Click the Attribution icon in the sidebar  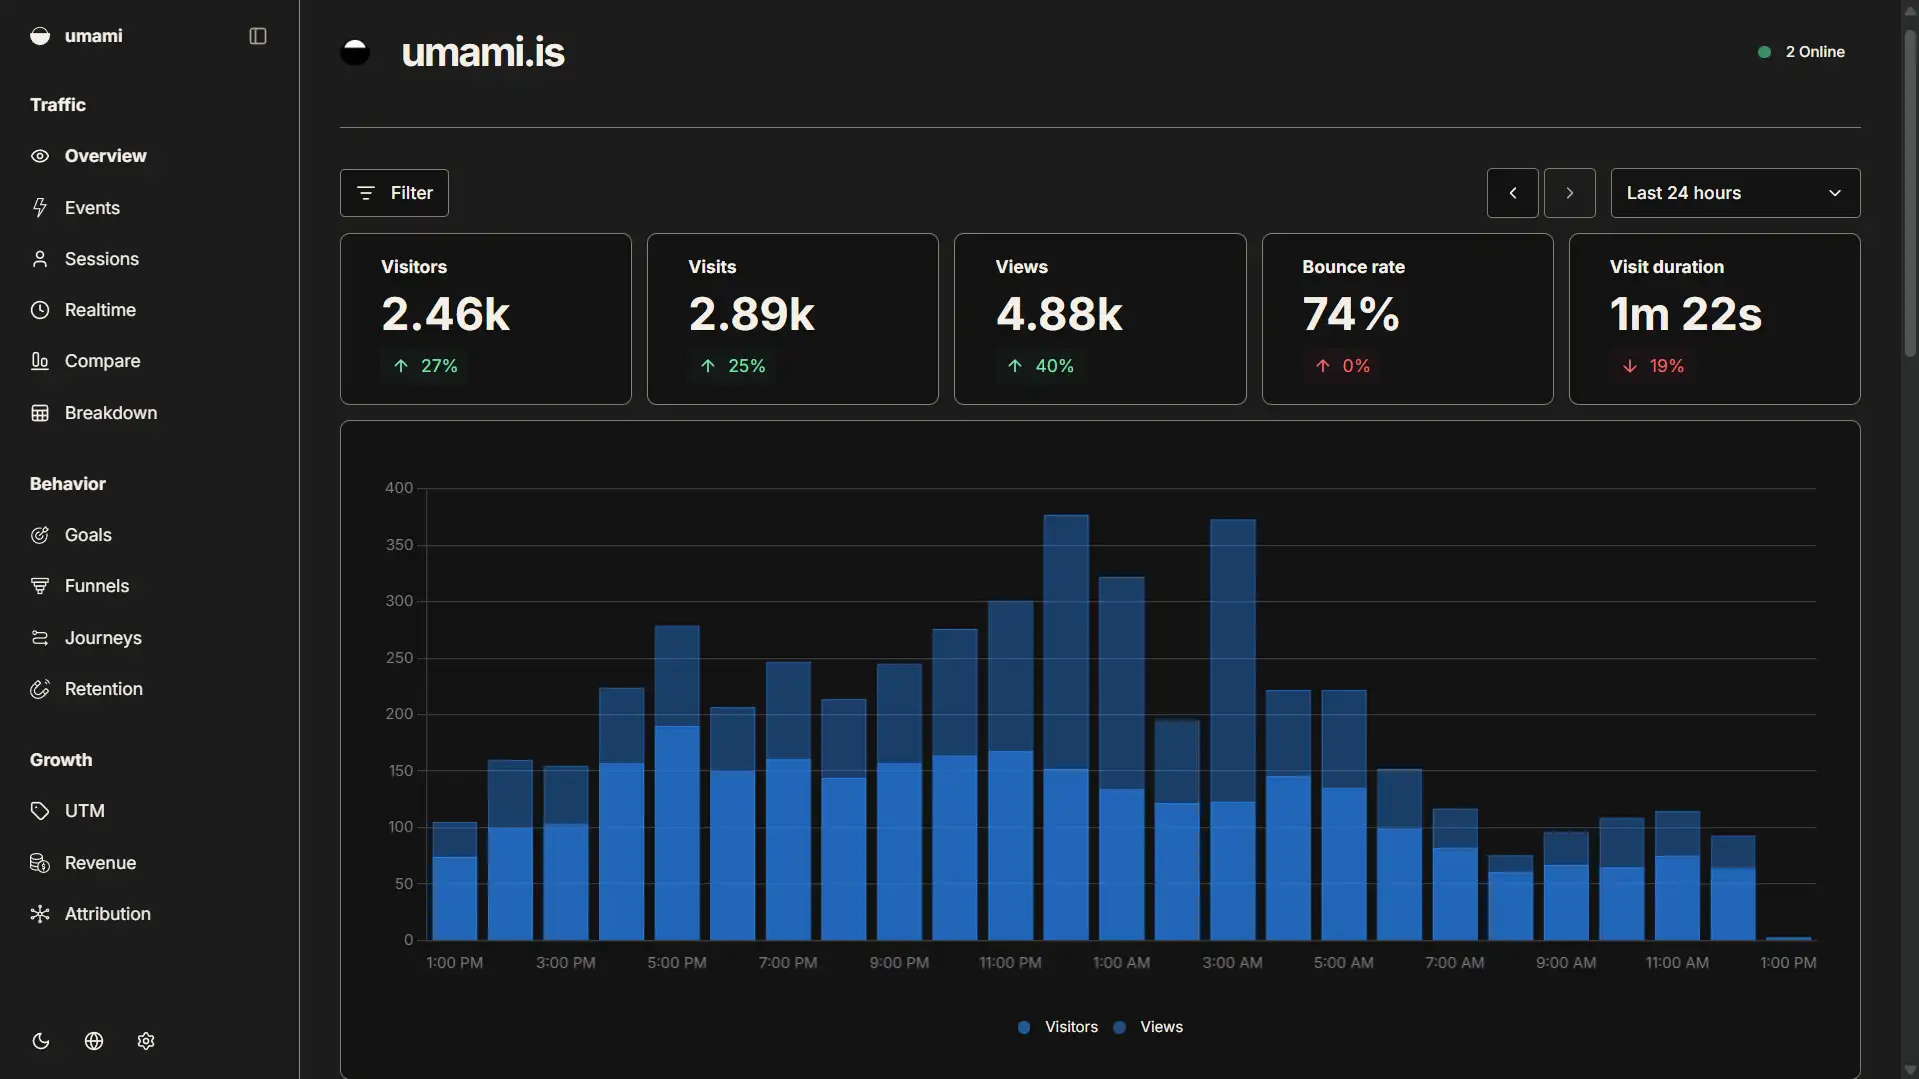tap(40, 914)
